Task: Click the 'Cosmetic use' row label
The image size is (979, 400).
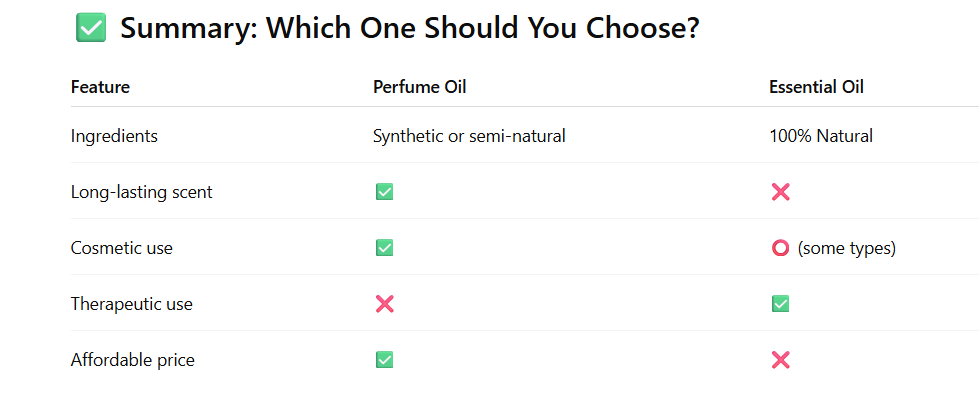Action: click(x=122, y=248)
